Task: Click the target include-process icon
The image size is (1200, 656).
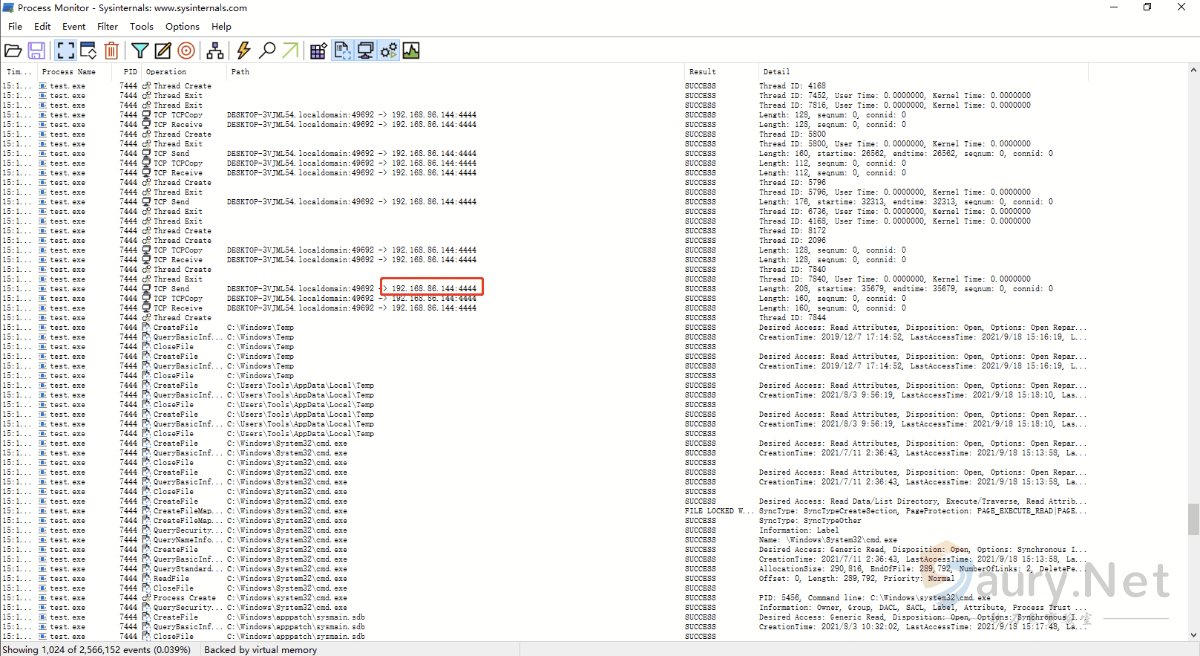Action: point(186,50)
